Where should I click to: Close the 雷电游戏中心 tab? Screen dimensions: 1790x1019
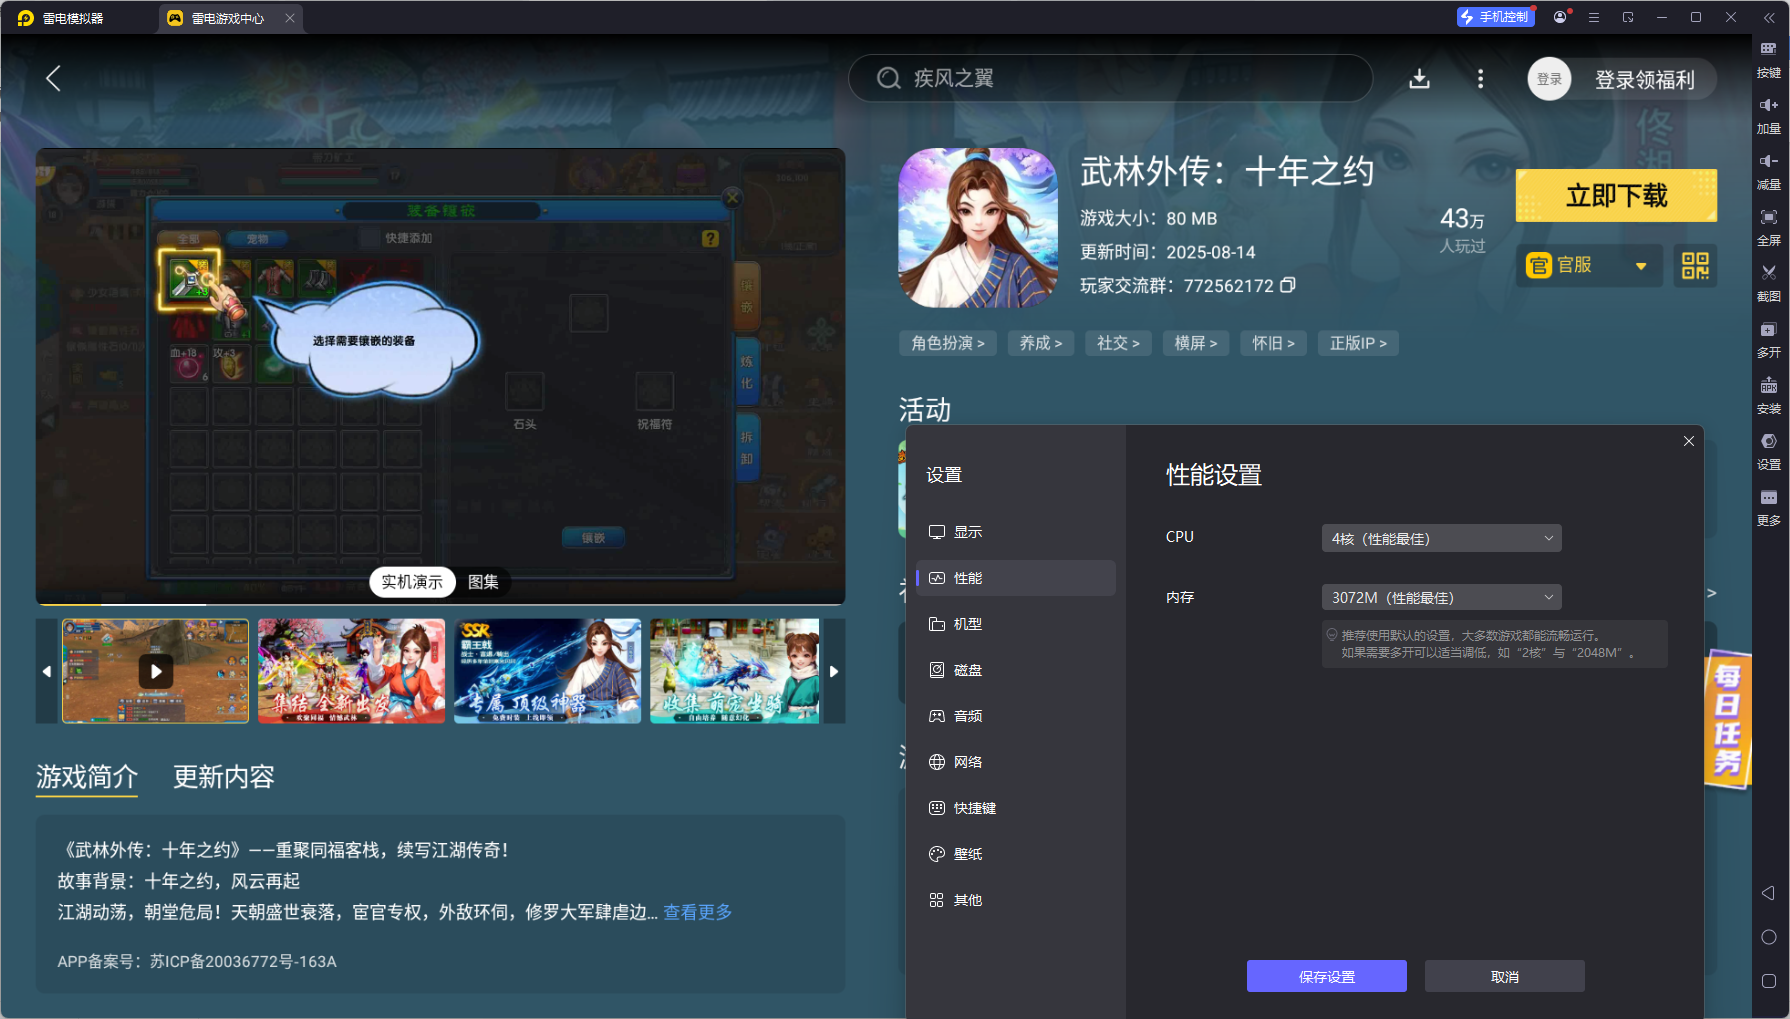290,18
